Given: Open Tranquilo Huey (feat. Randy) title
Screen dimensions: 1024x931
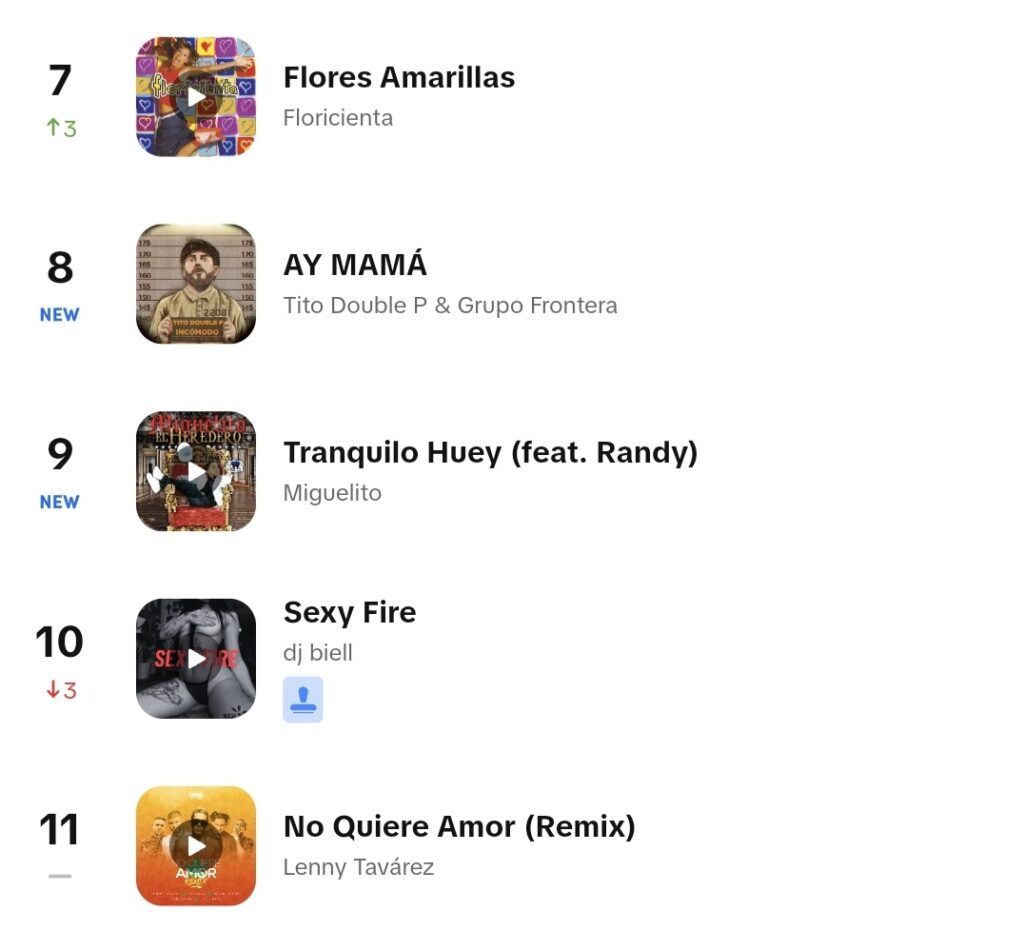Looking at the screenshot, I should 490,452.
